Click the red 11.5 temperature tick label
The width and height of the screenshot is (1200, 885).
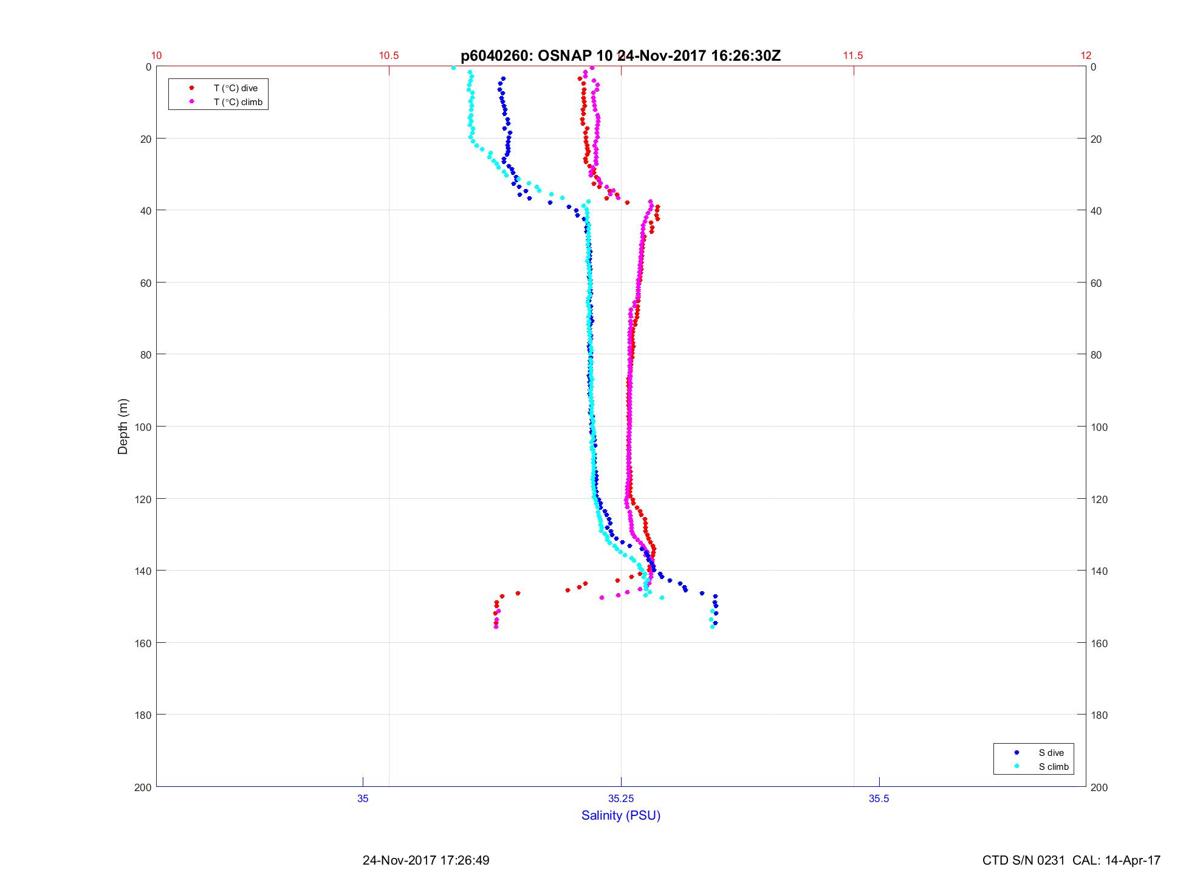[853, 56]
